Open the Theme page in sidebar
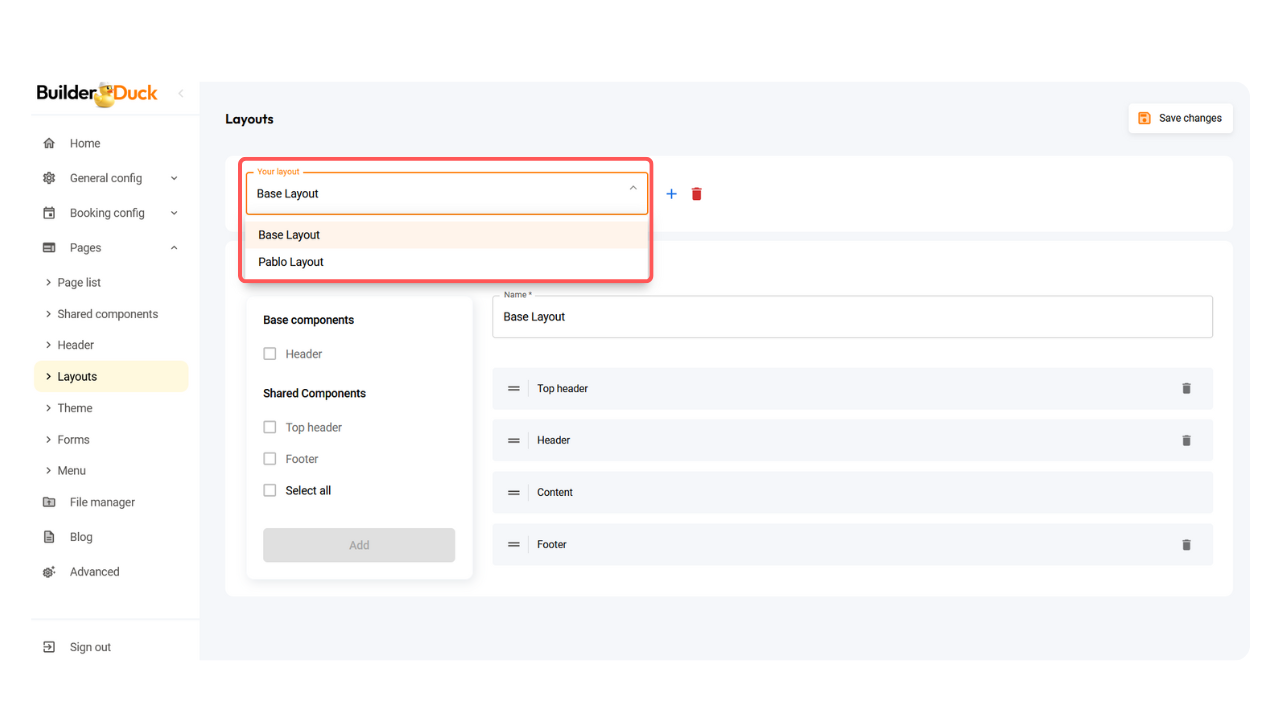Screen dimensions: 1280x720 pyautogui.click(x=75, y=408)
